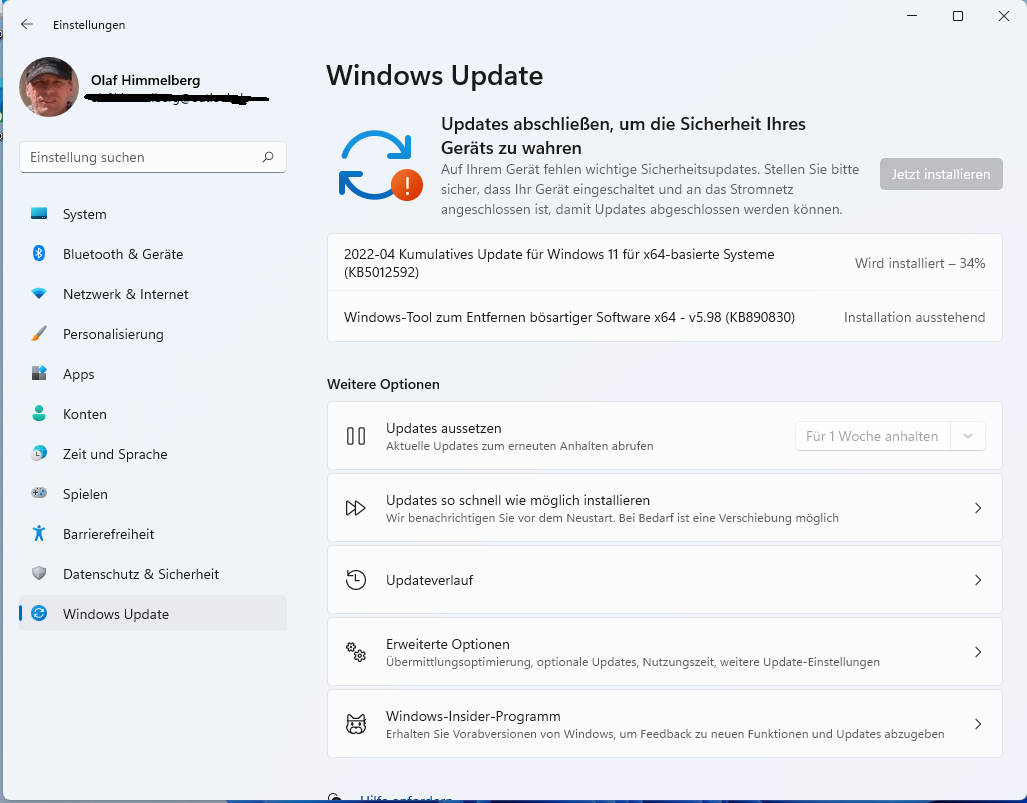Click the back arrow in Einstellungen

(x=27, y=24)
